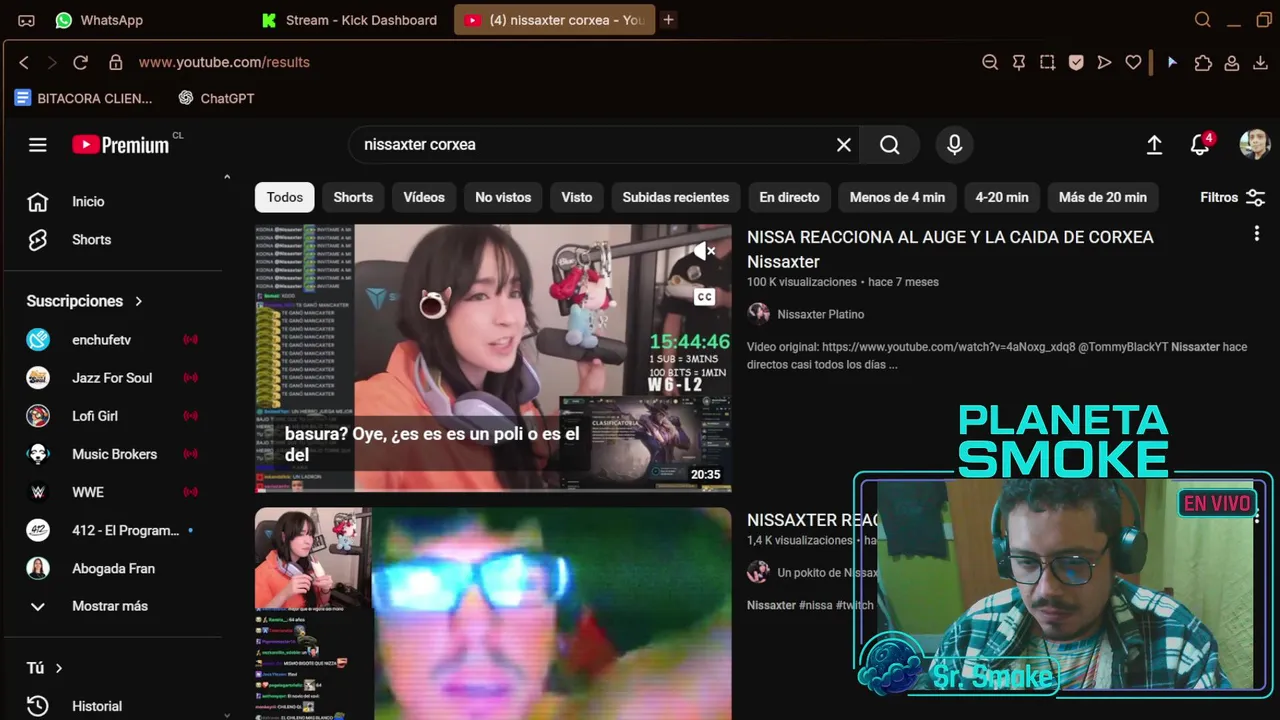The image size is (1280, 720).
Task: Take a snapshot with capture icon
Action: point(1047,62)
